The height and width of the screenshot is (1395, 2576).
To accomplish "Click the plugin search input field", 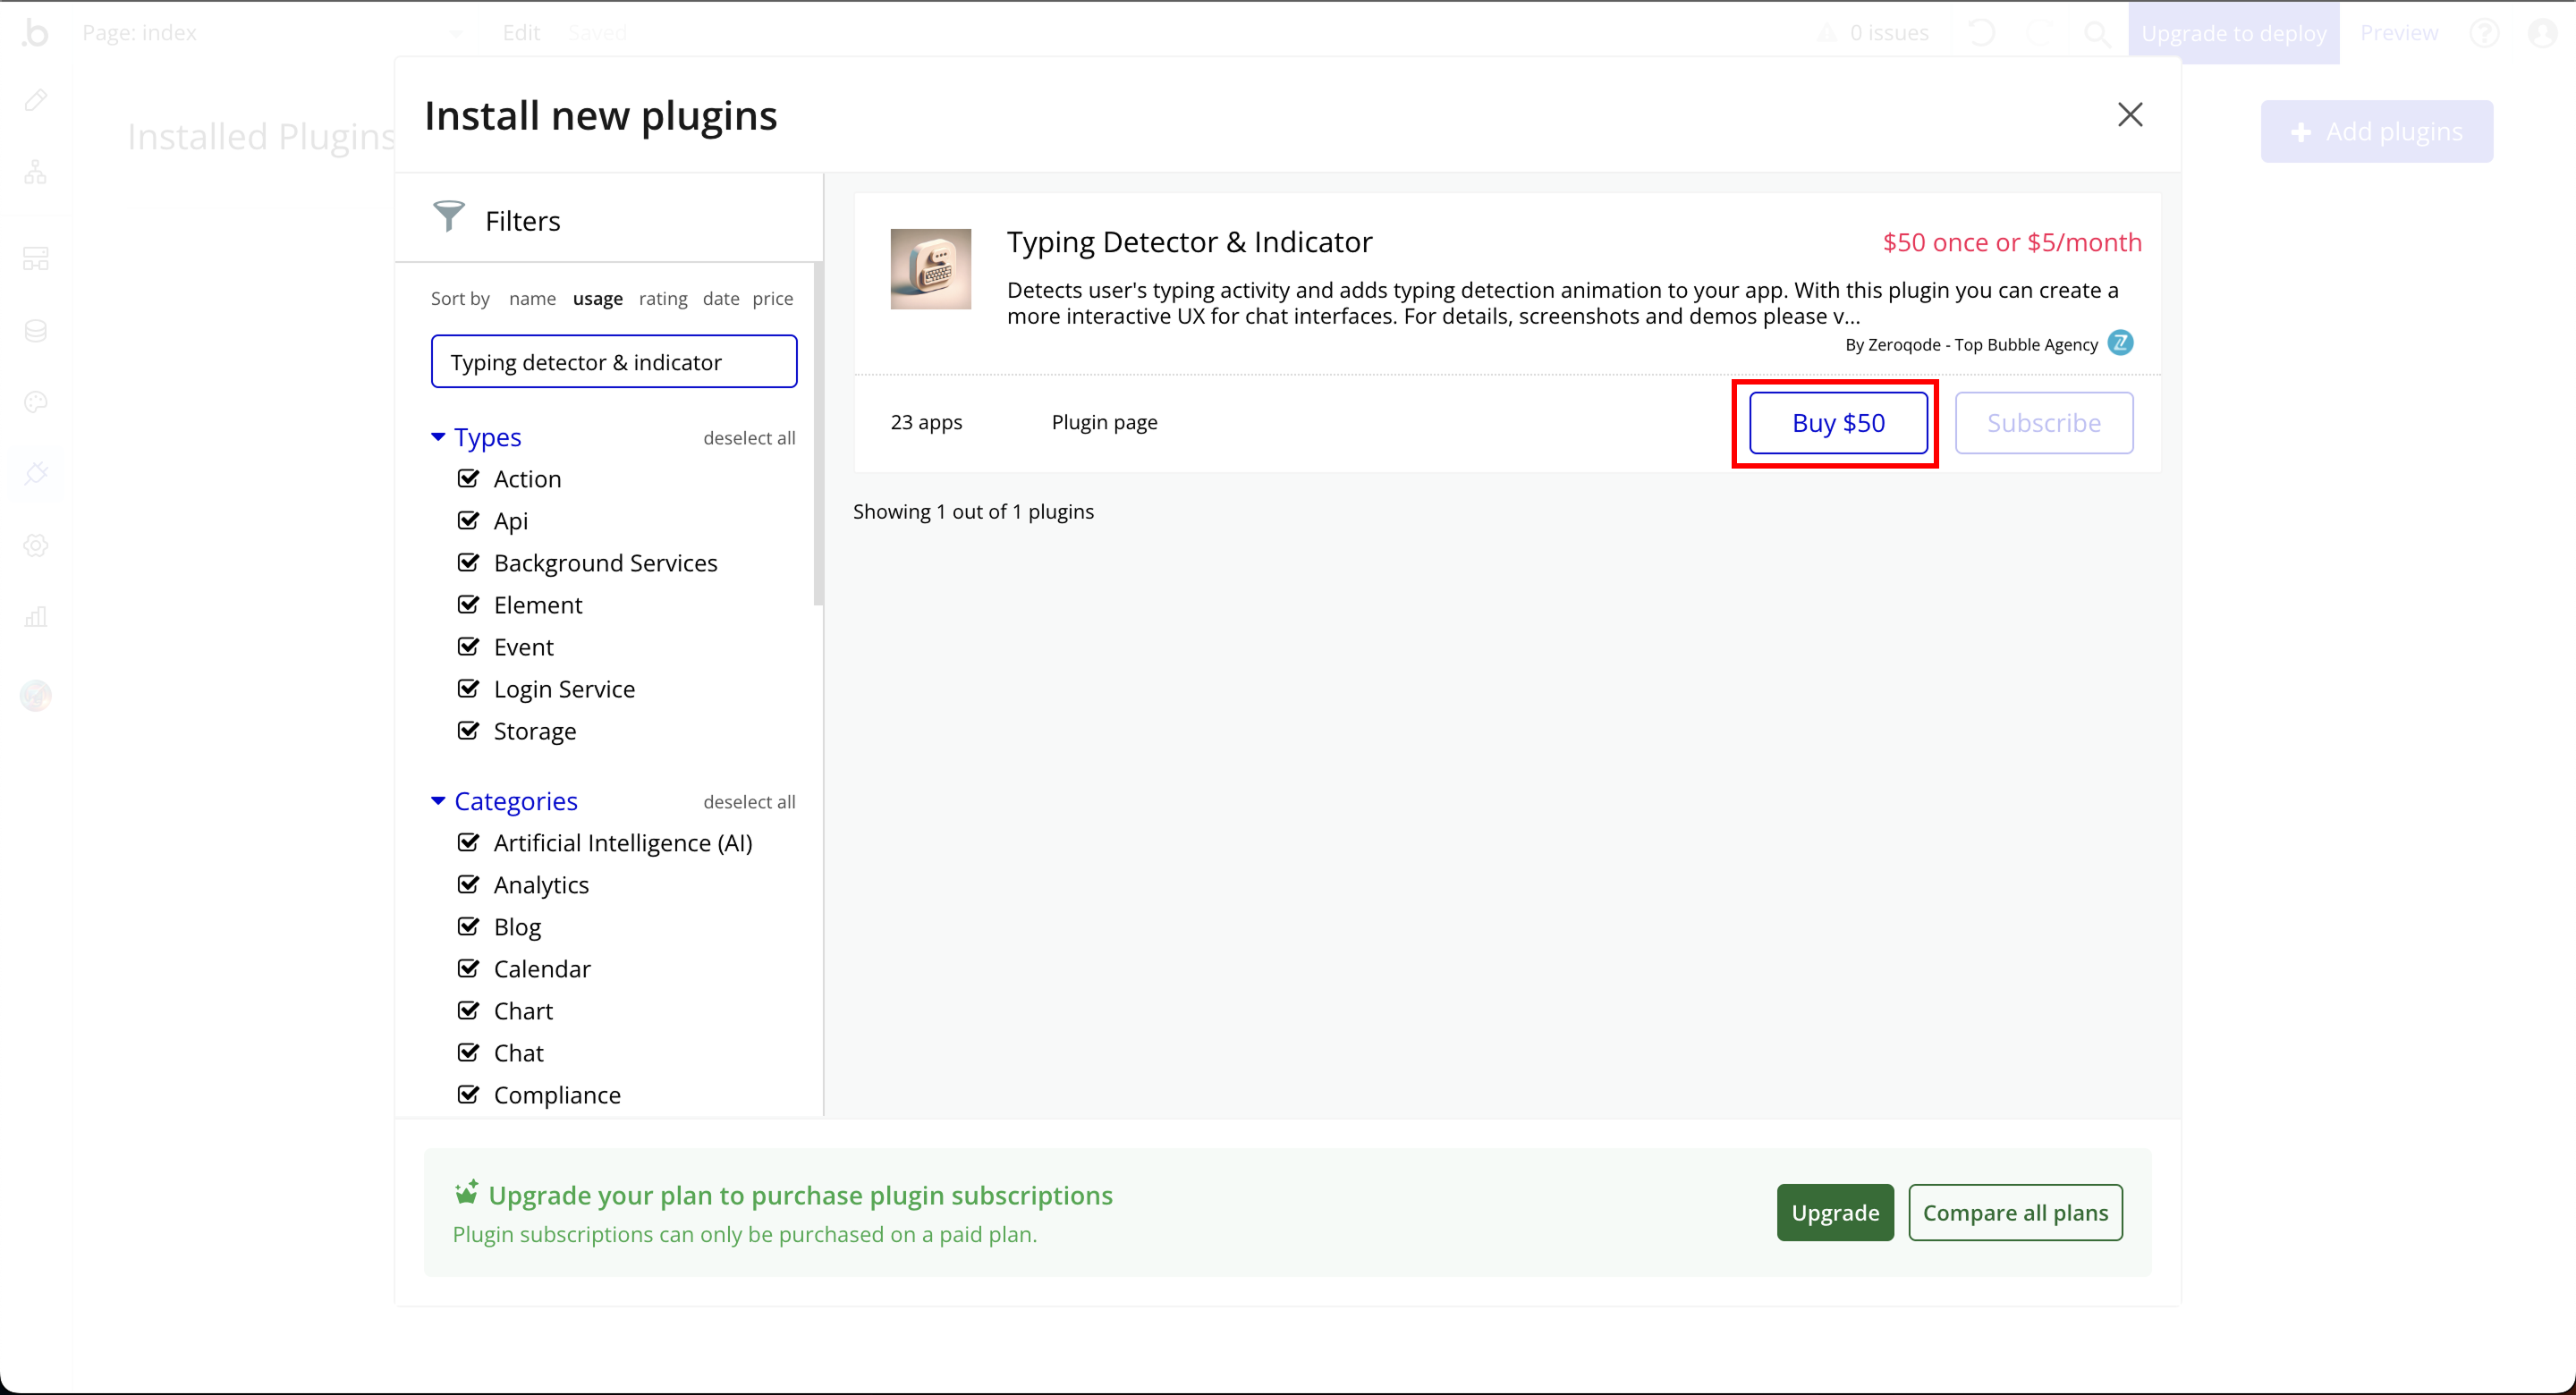I will click(613, 362).
